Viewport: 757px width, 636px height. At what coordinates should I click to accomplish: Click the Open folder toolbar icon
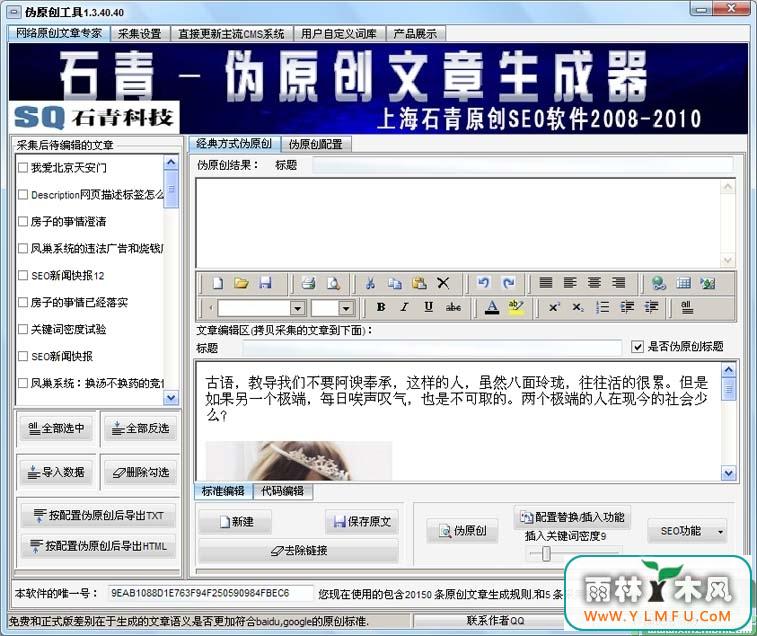click(x=241, y=283)
